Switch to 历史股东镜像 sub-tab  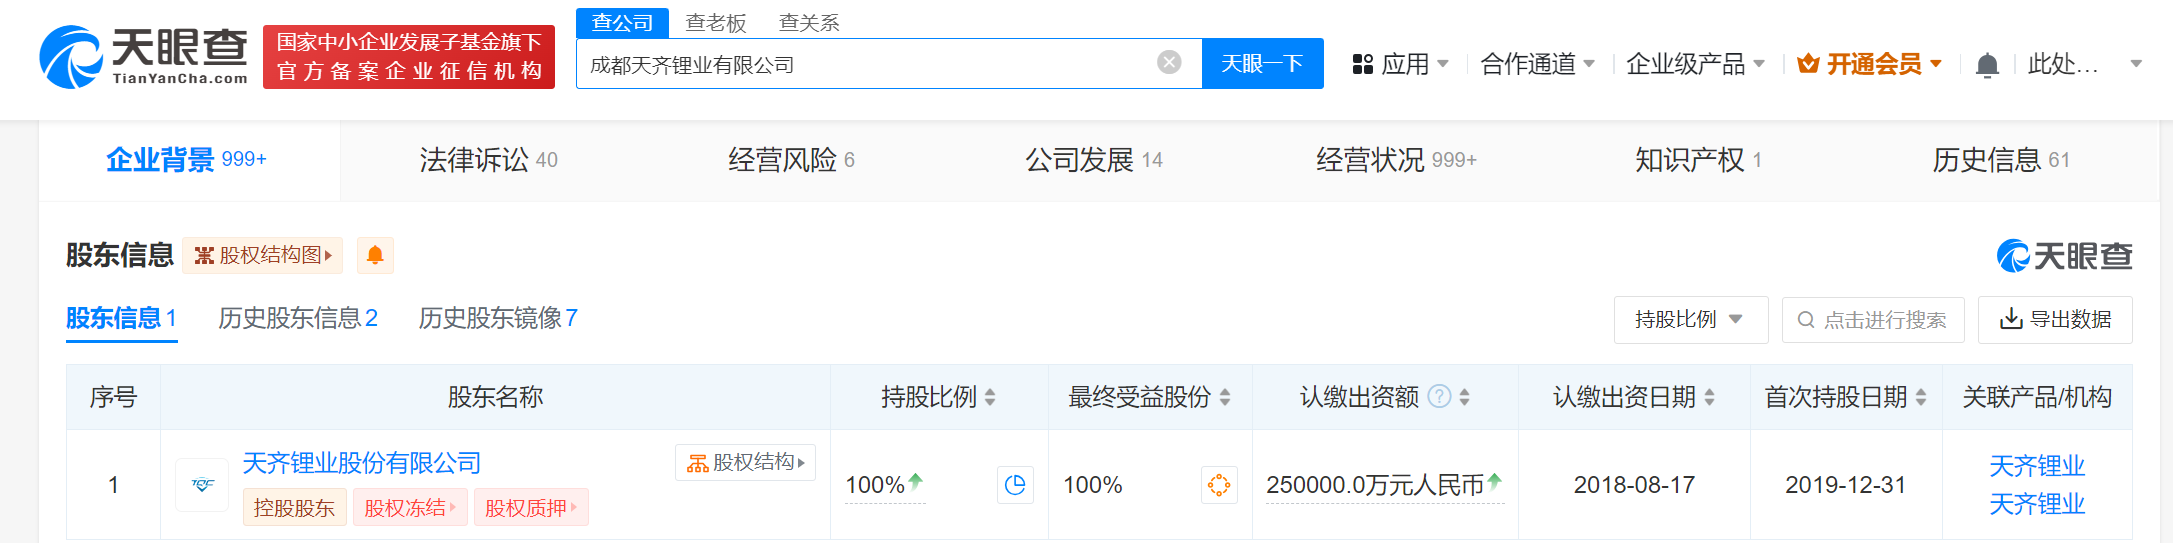pos(498,319)
